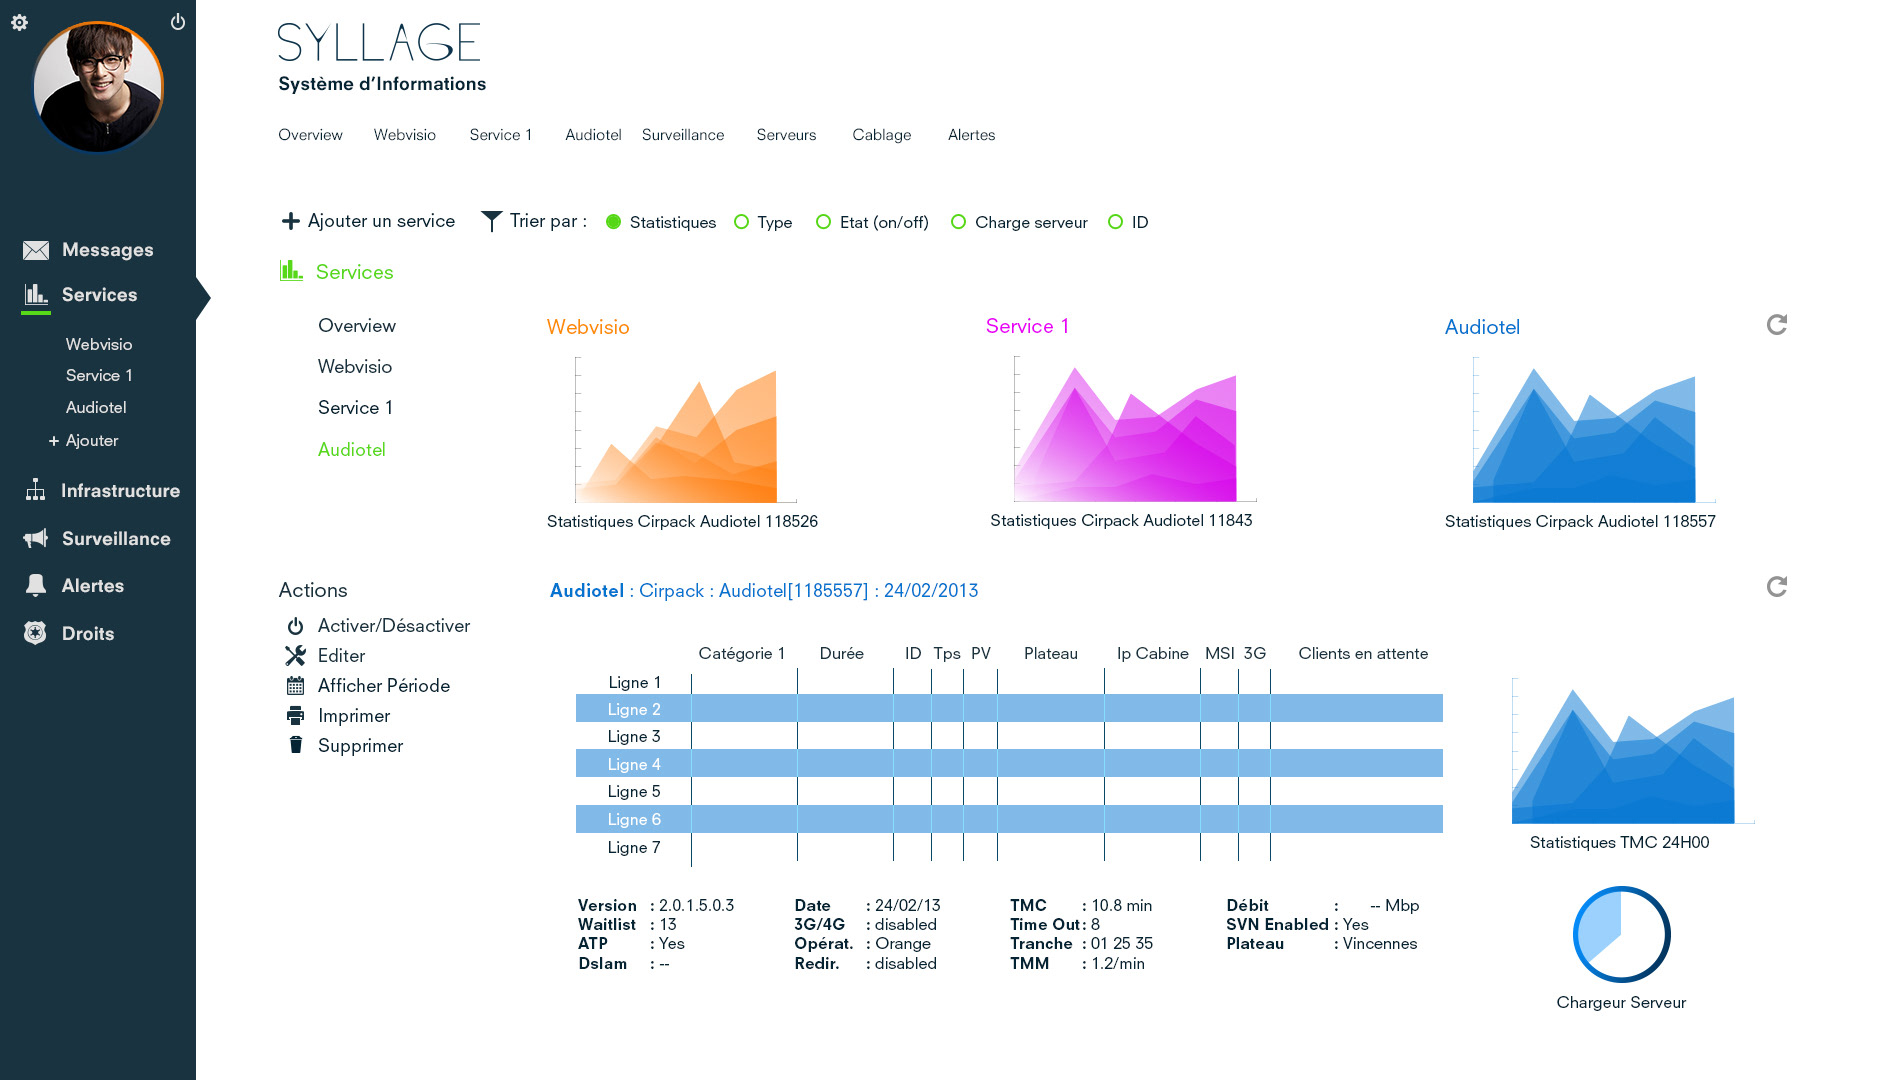The image size is (1900, 1080).
Task: Select the Type sort radio button
Action: [x=741, y=222]
